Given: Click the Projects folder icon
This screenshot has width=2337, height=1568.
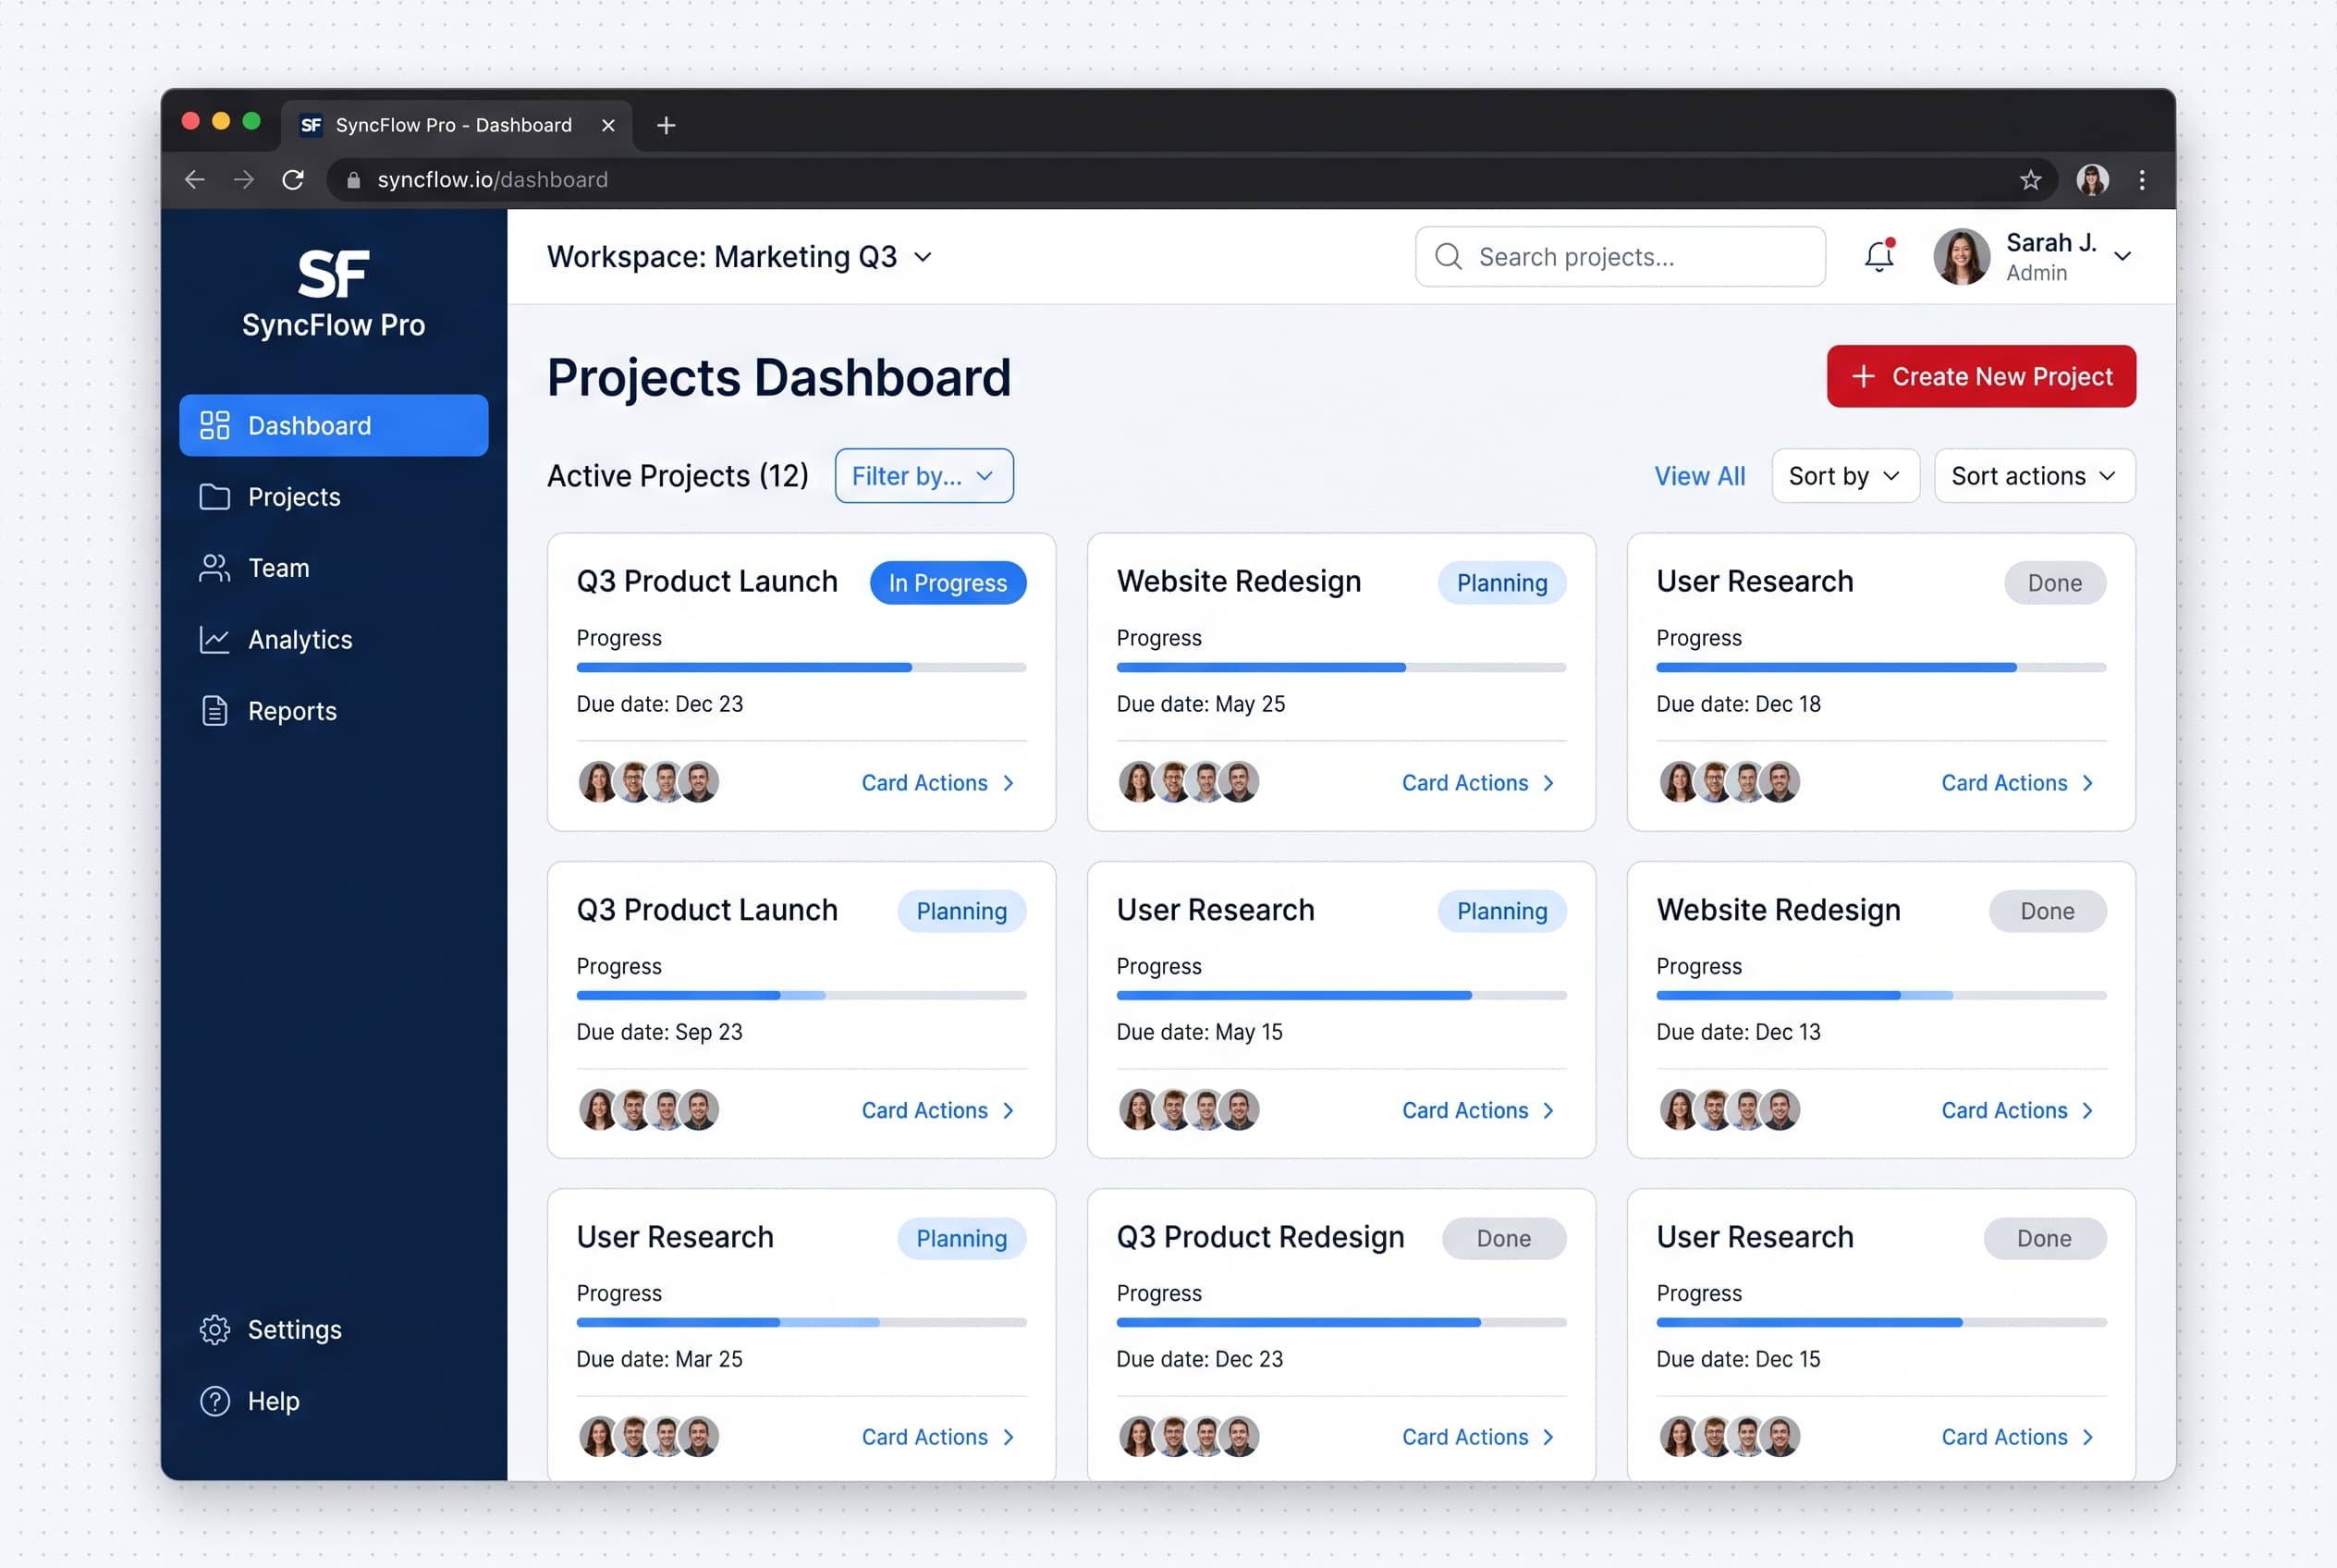Looking at the screenshot, I should tap(214, 497).
